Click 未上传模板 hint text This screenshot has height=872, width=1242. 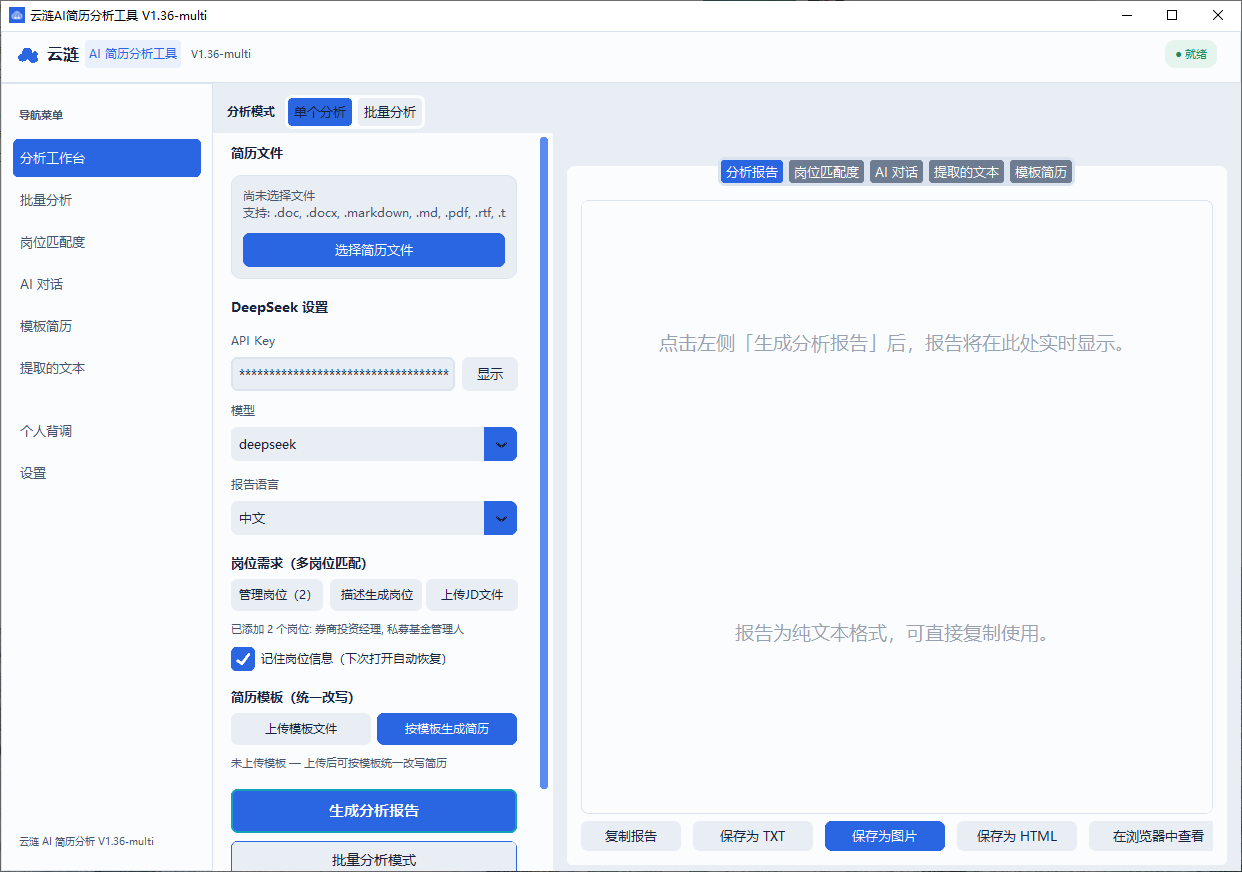[339, 763]
